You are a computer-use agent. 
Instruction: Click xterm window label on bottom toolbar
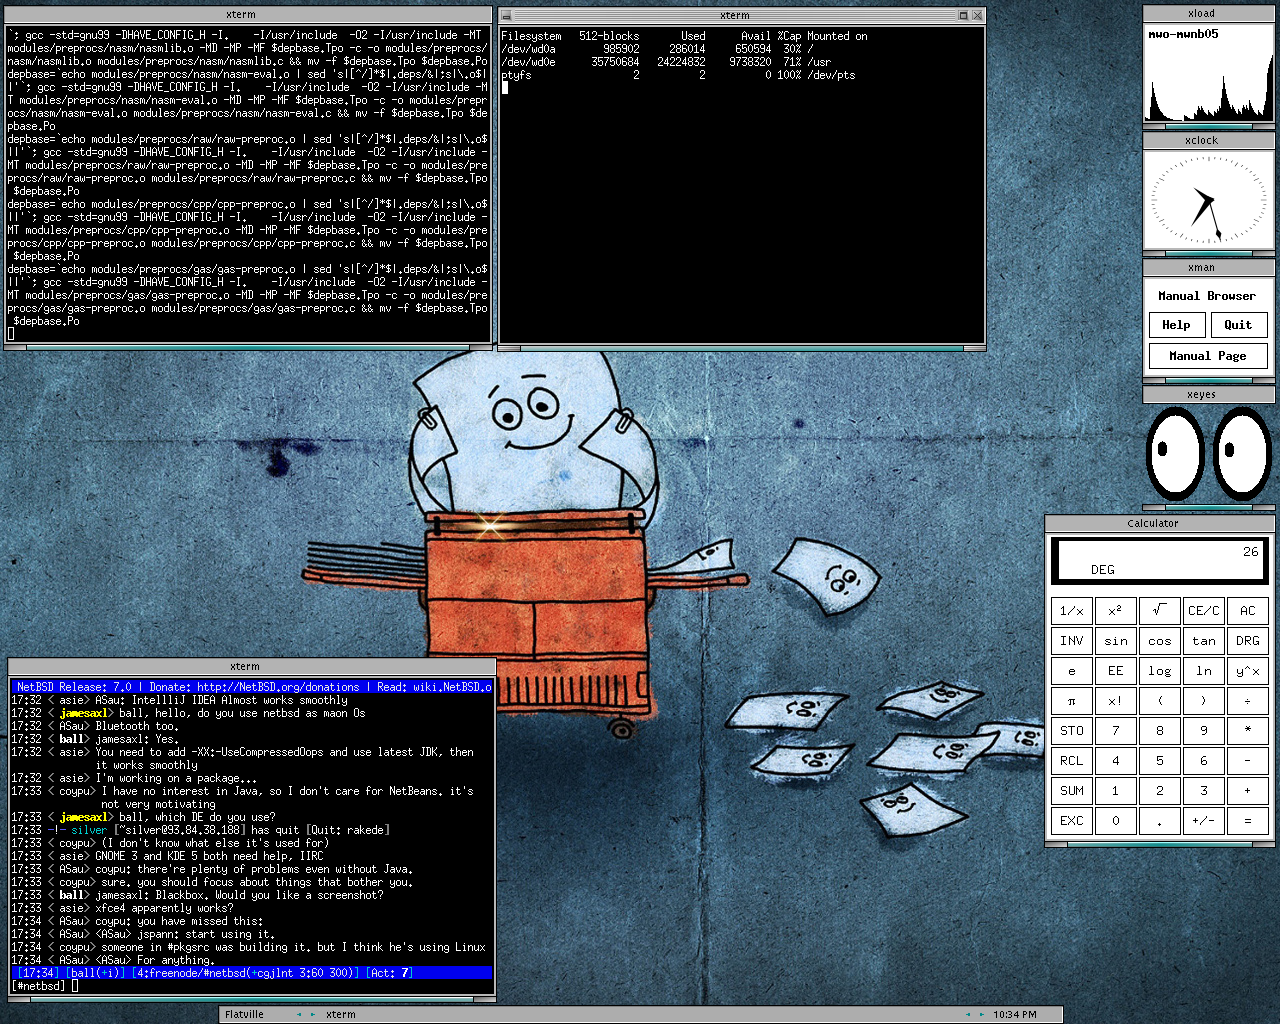tap(340, 1014)
